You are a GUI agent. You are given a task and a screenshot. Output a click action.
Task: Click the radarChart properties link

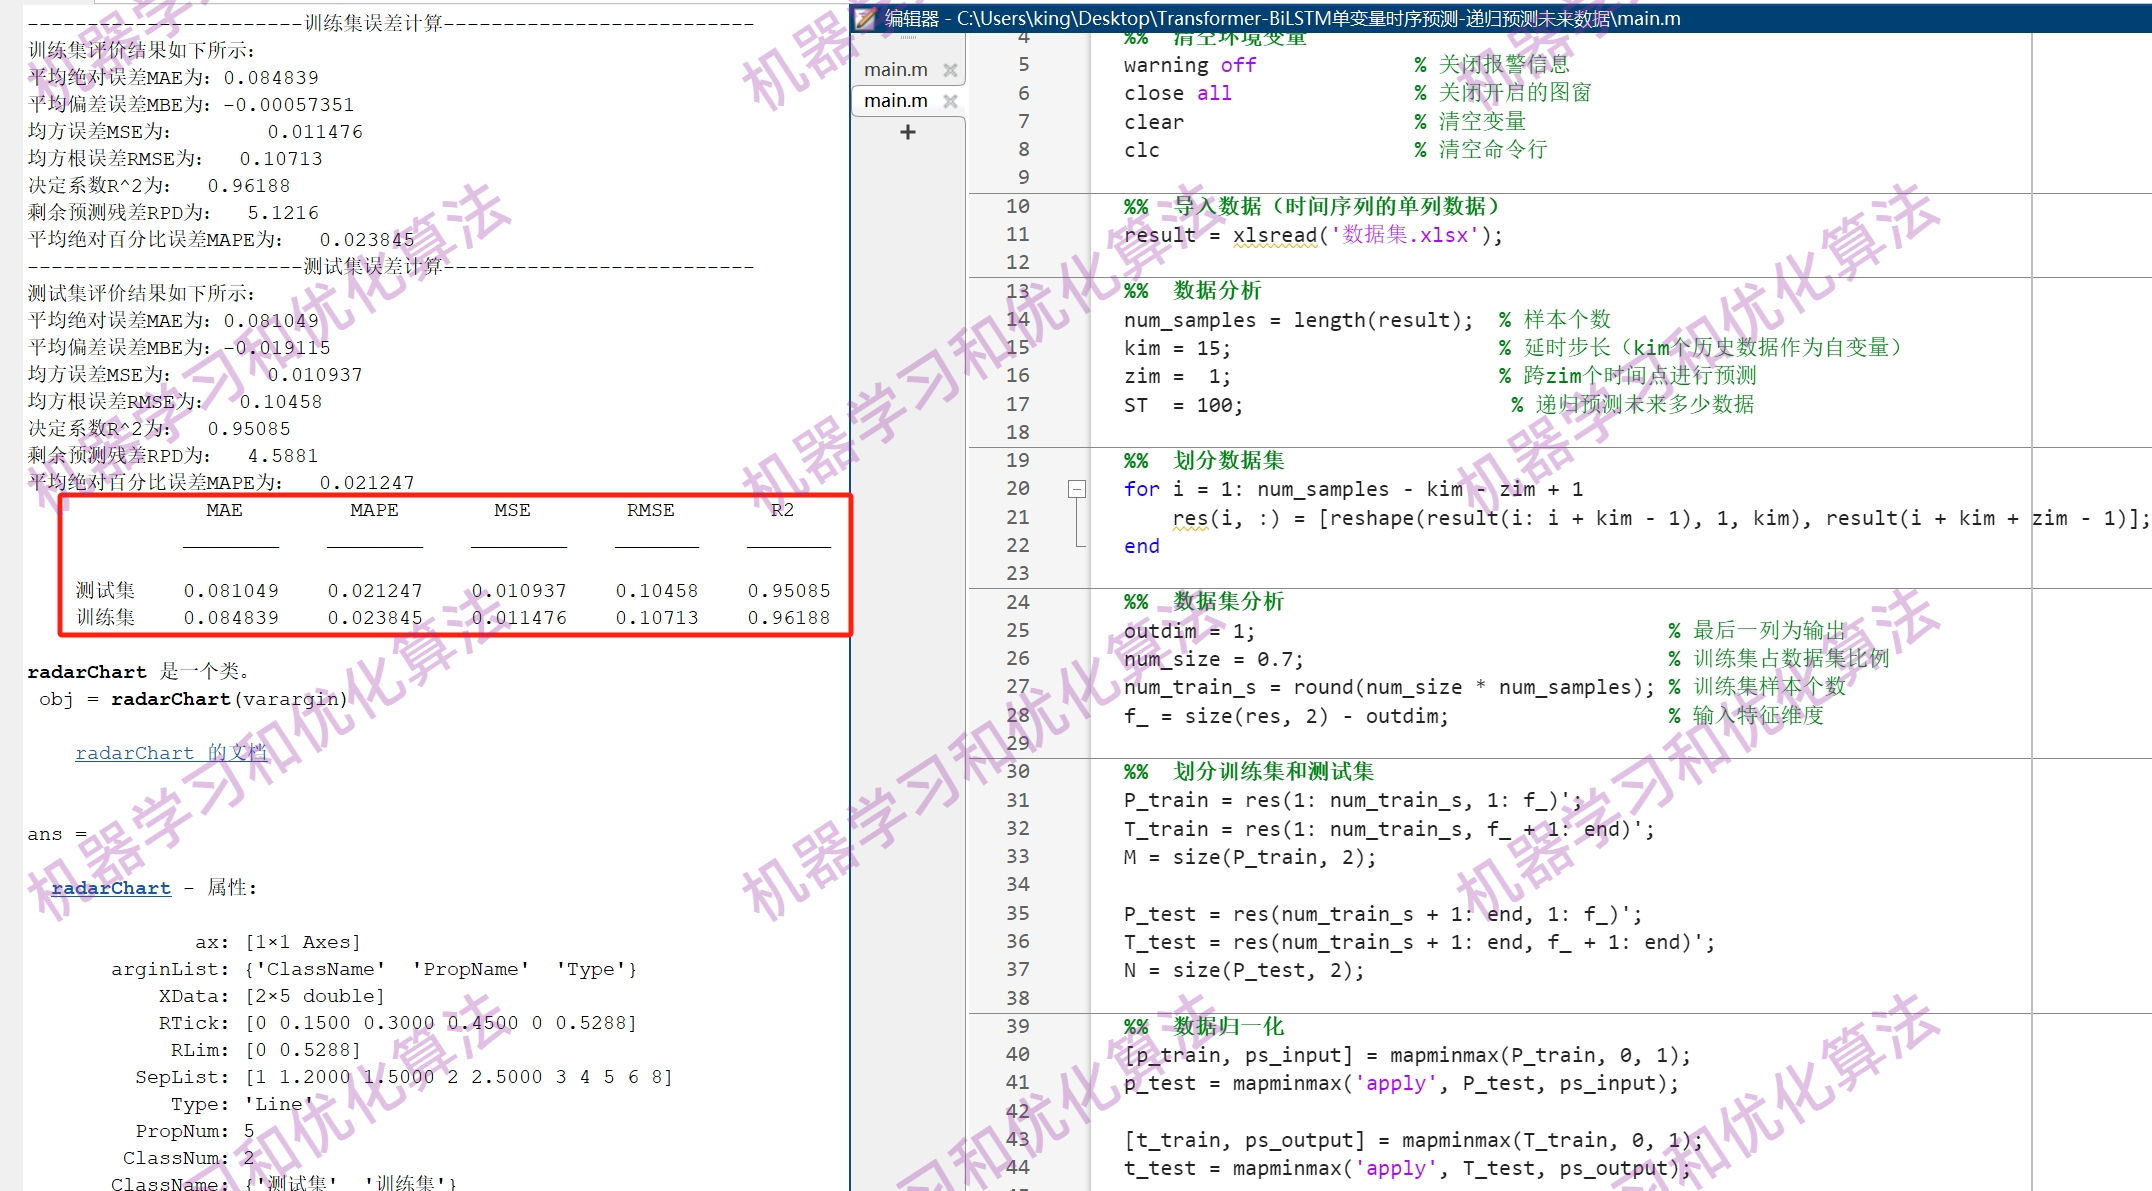[111, 888]
